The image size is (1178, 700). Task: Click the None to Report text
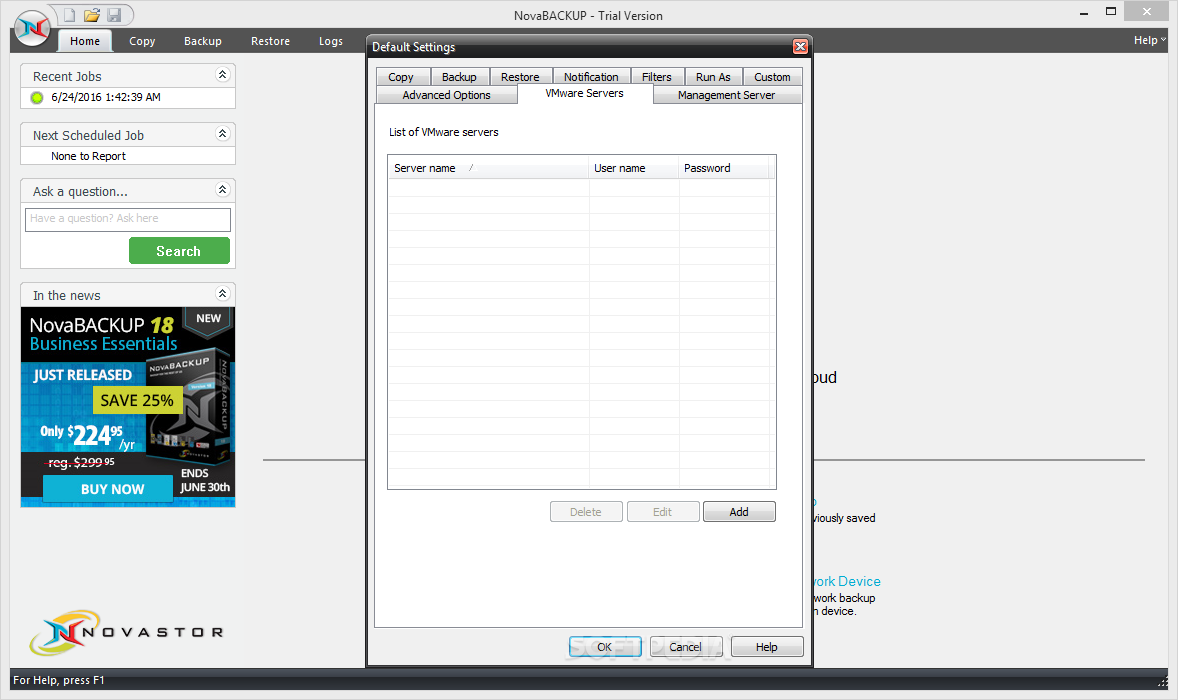(89, 156)
